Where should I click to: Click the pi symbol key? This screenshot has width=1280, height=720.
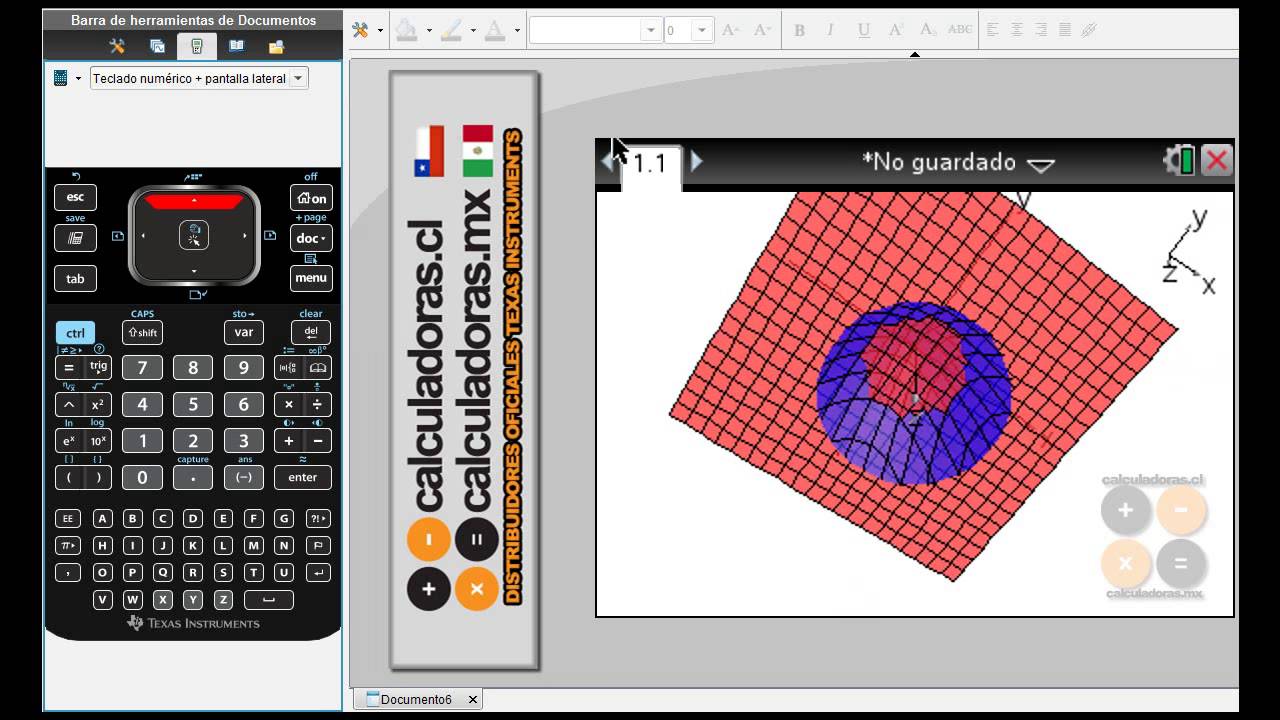pos(67,546)
